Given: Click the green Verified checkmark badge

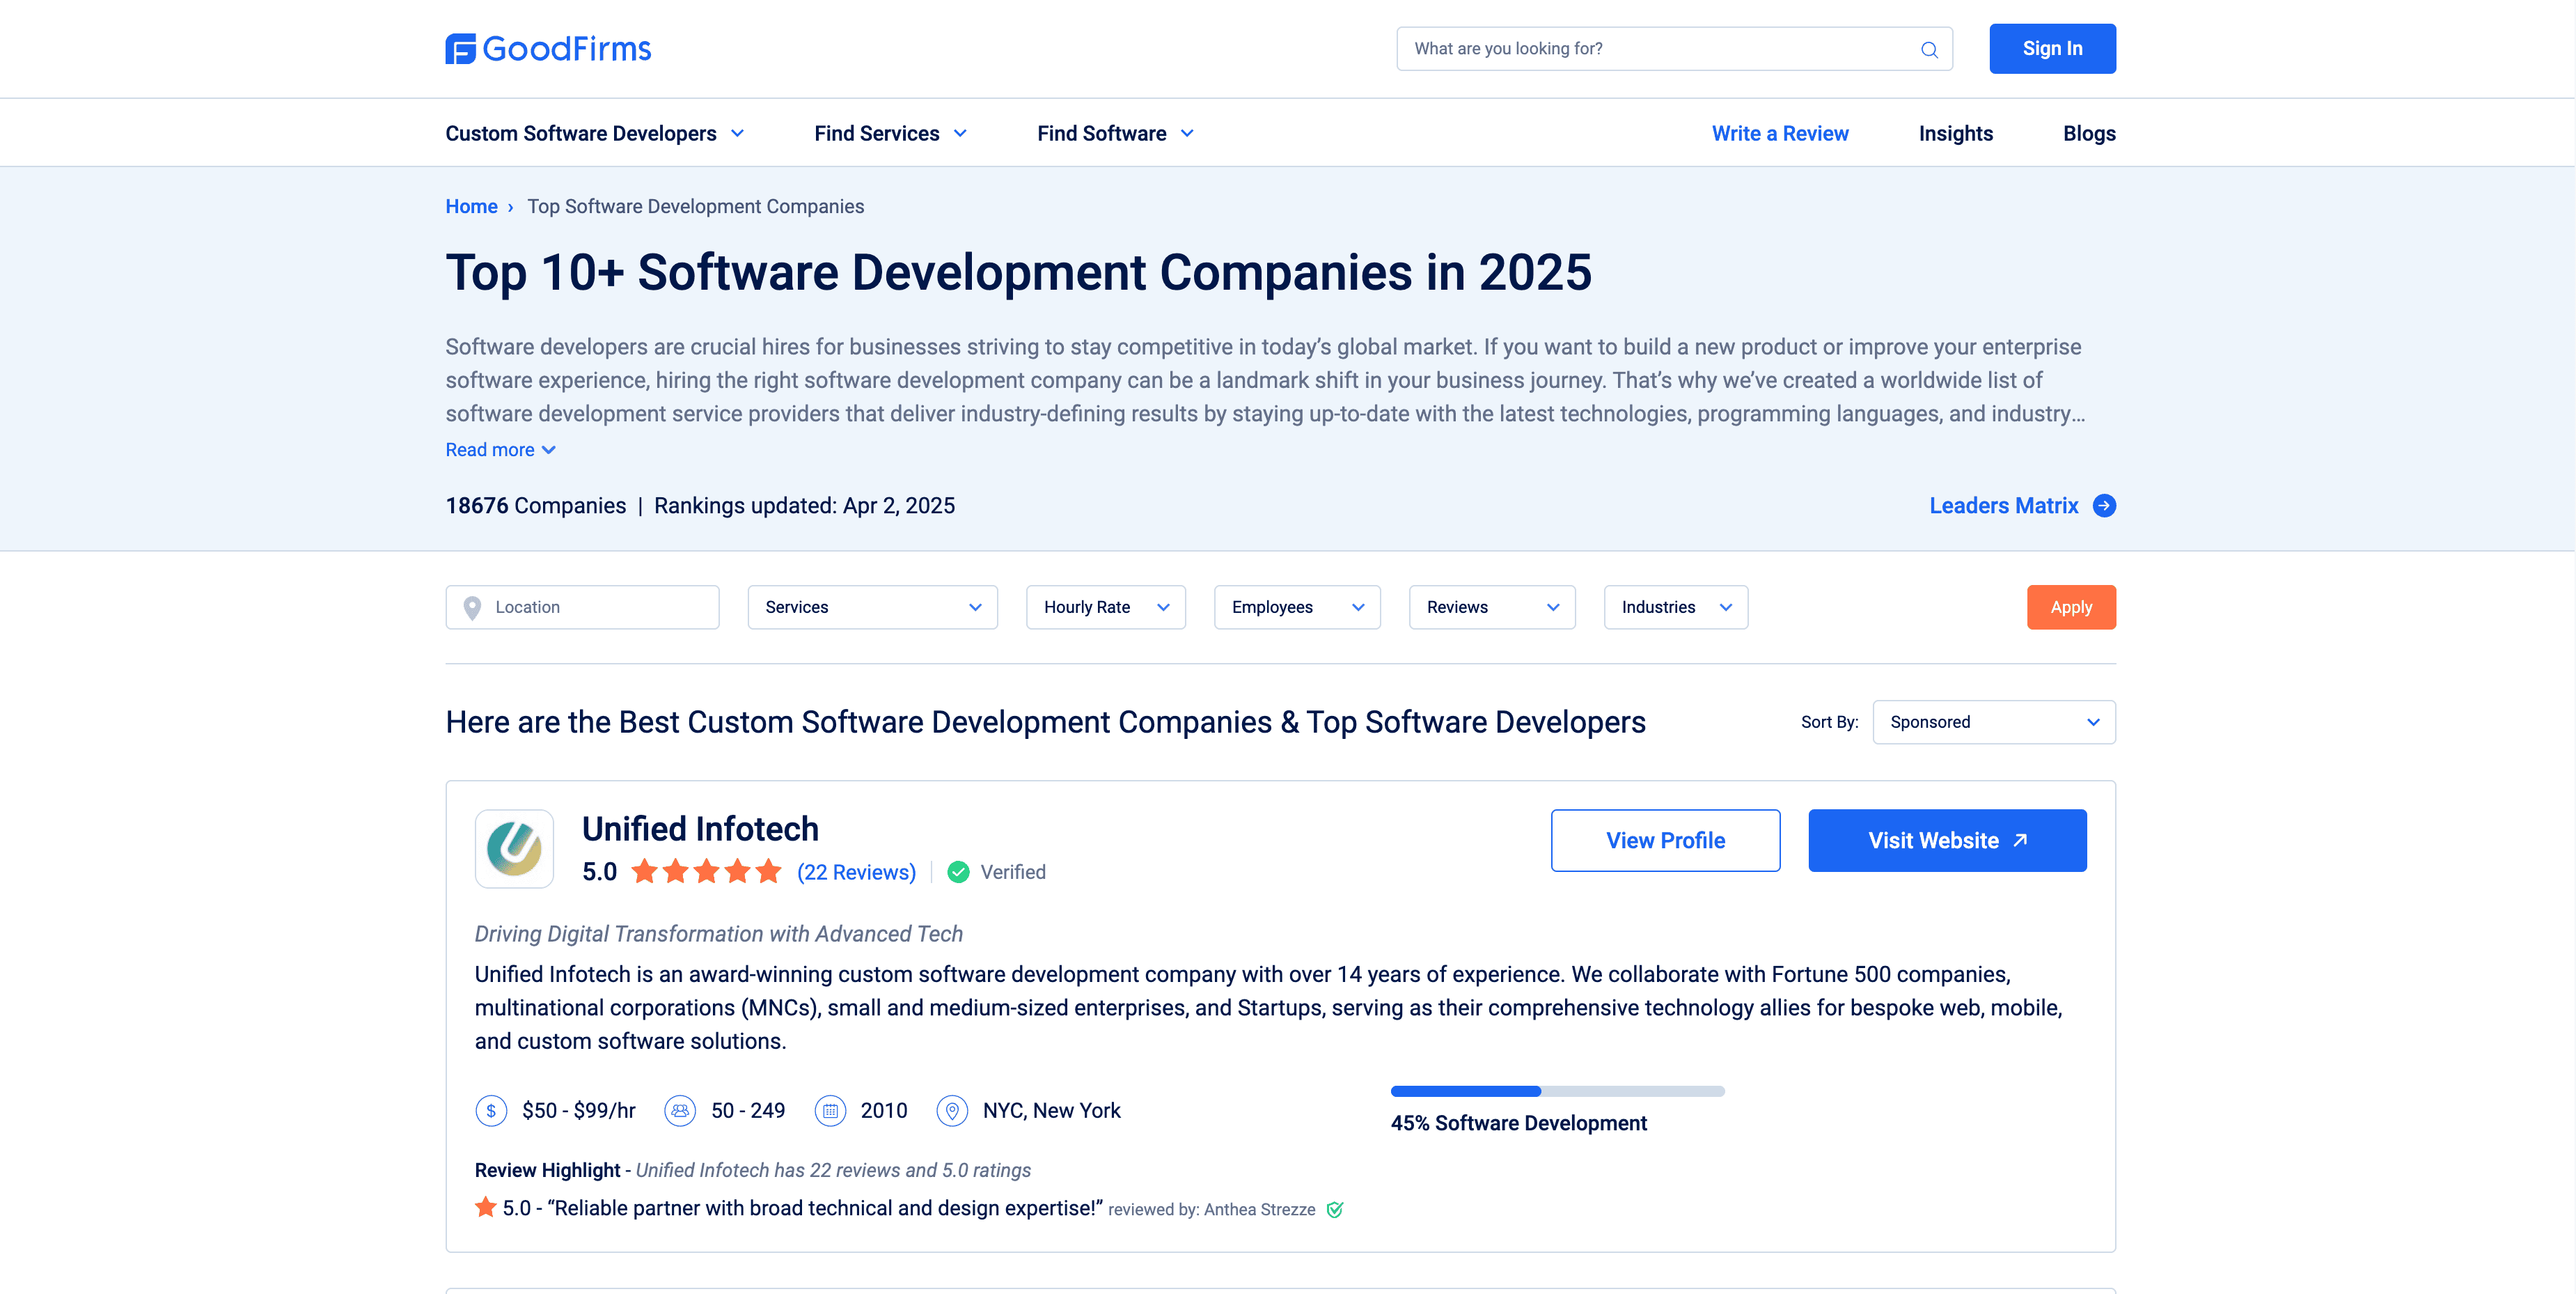Looking at the screenshot, I should 958,872.
